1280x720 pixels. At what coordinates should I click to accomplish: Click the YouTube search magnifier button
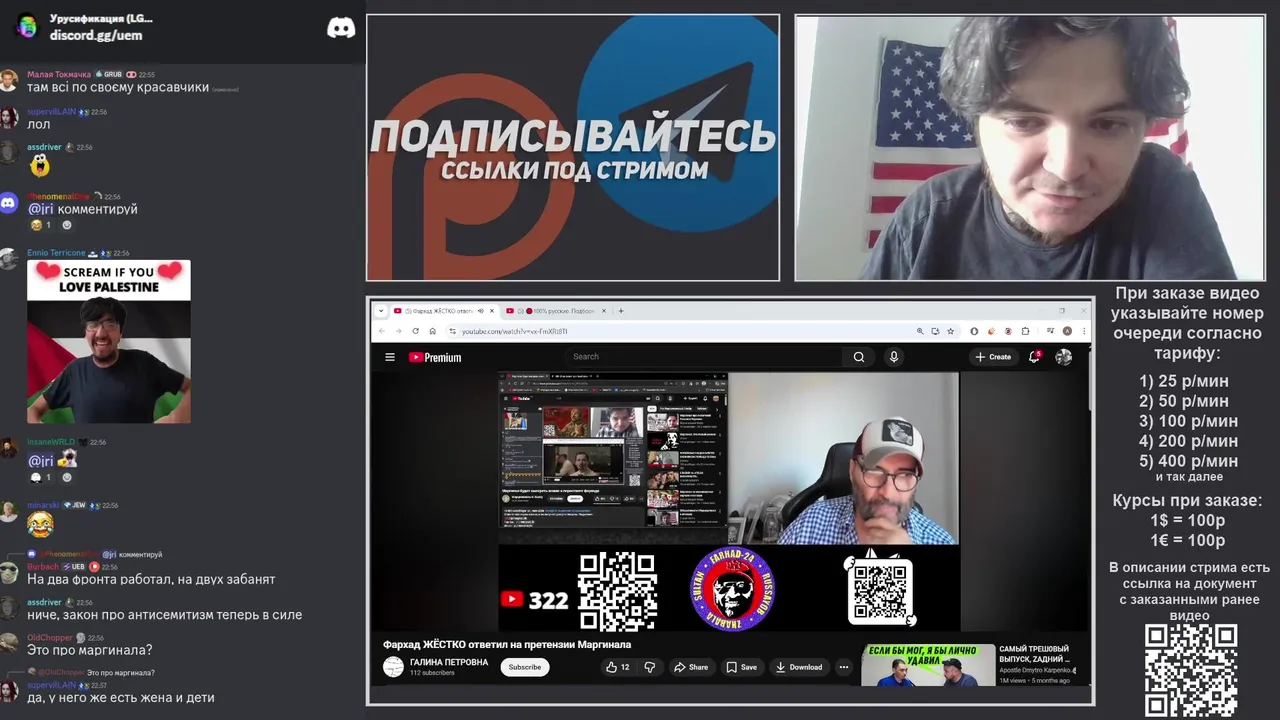(x=859, y=357)
